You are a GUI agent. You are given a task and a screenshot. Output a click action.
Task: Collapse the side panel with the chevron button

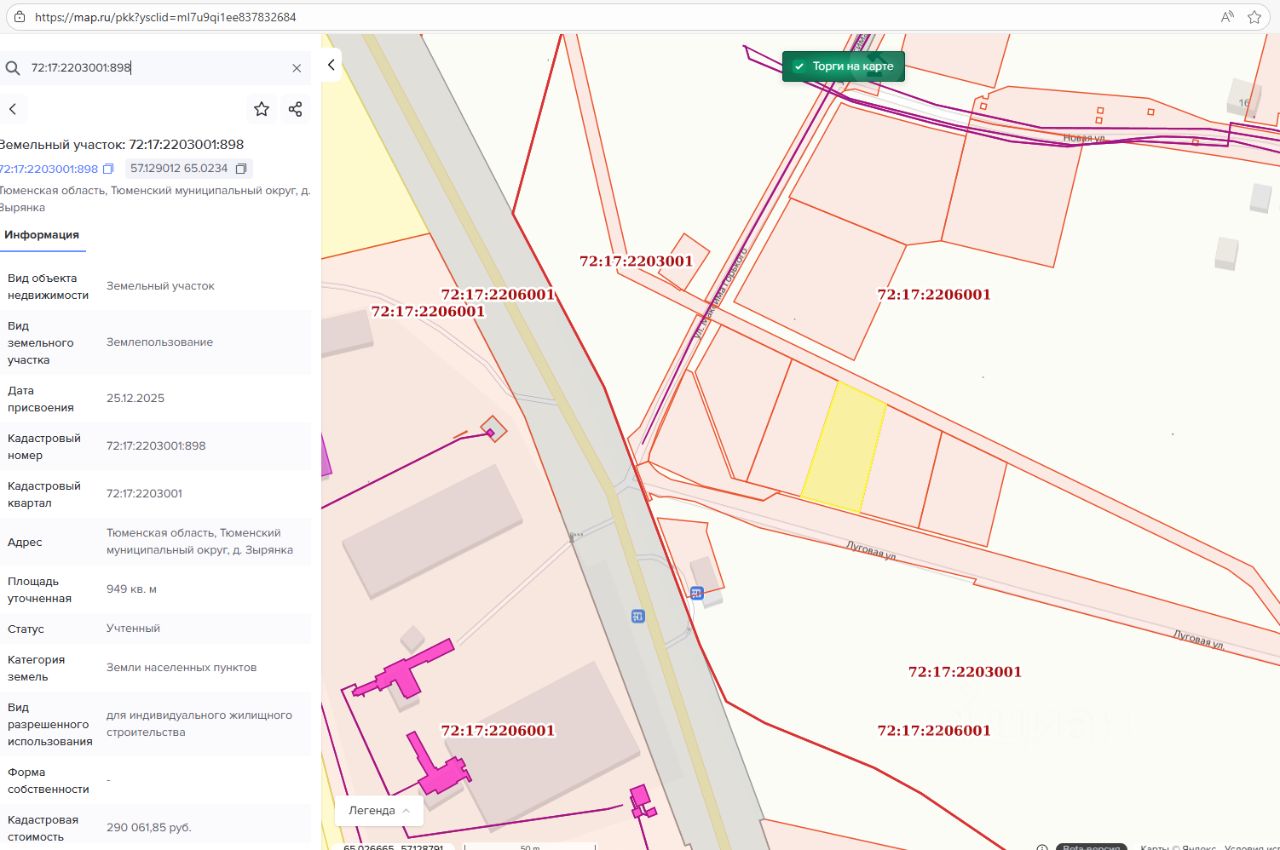click(x=331, y=65)
